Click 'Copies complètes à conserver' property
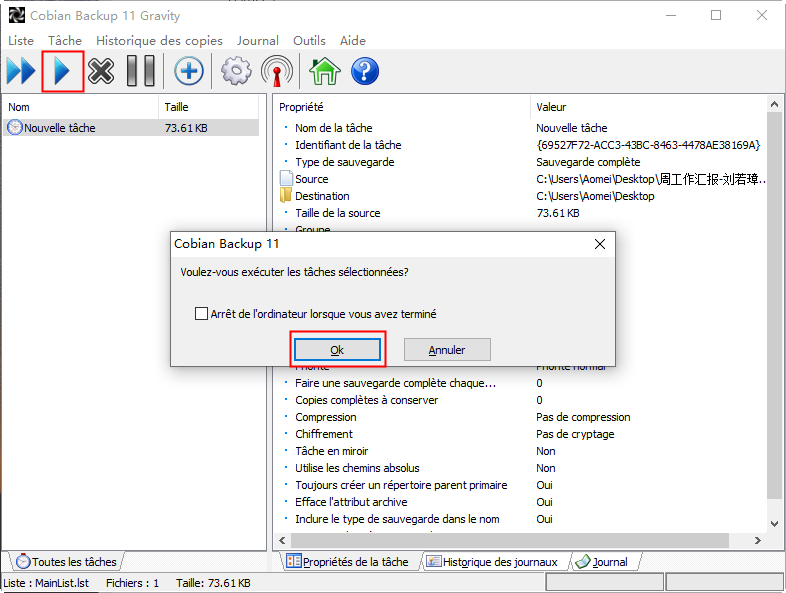Screen dimensions: 786x593 click(366, 400)
